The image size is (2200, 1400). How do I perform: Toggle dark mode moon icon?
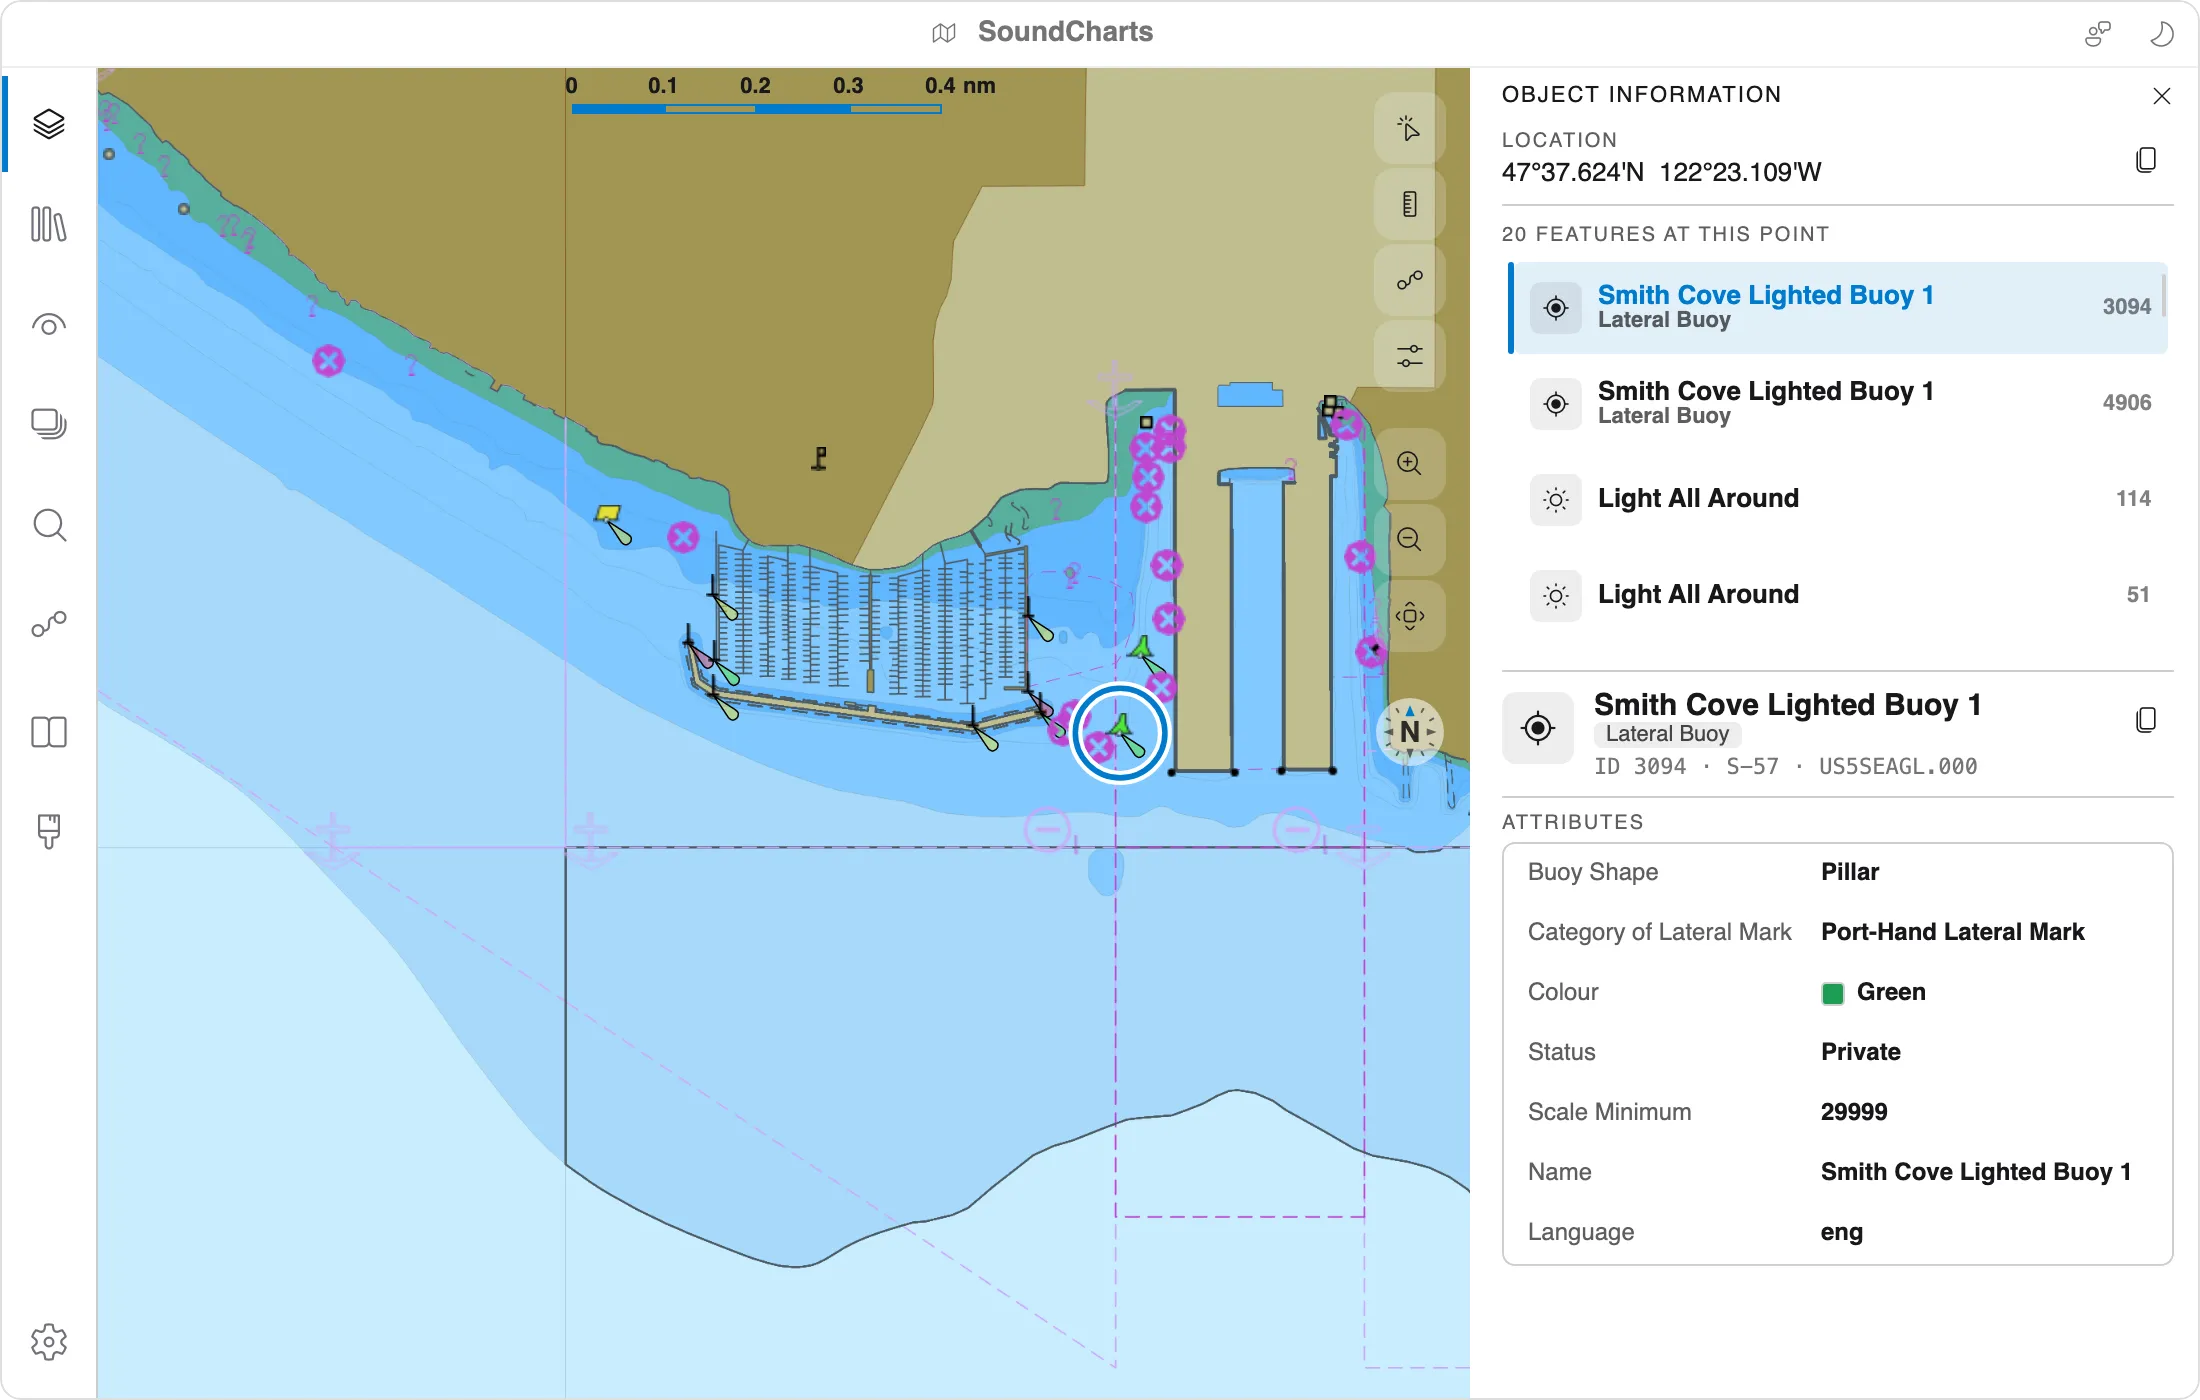pyautogui.click(x=2161, y=33)
